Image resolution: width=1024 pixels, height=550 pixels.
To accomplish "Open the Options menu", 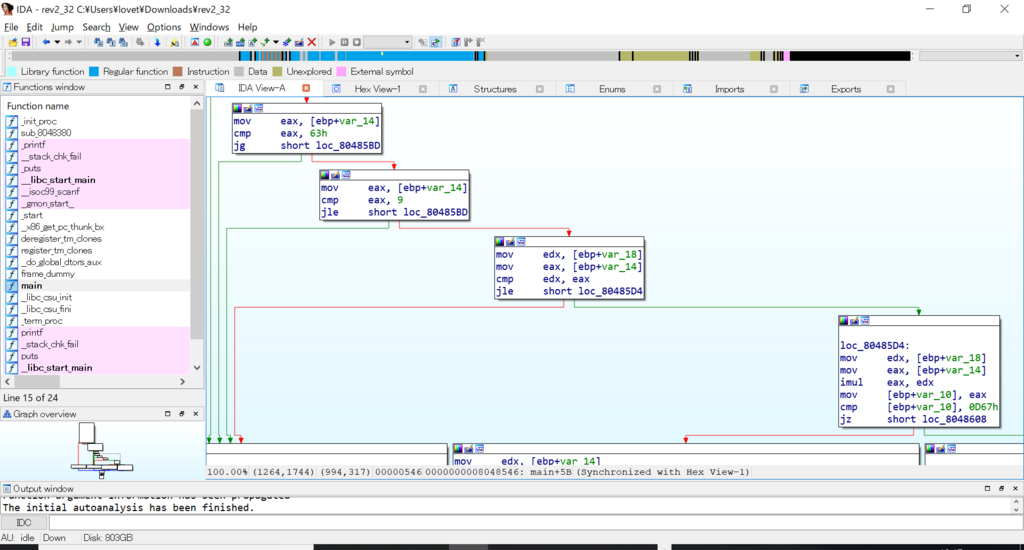I will tap(163, 27).
